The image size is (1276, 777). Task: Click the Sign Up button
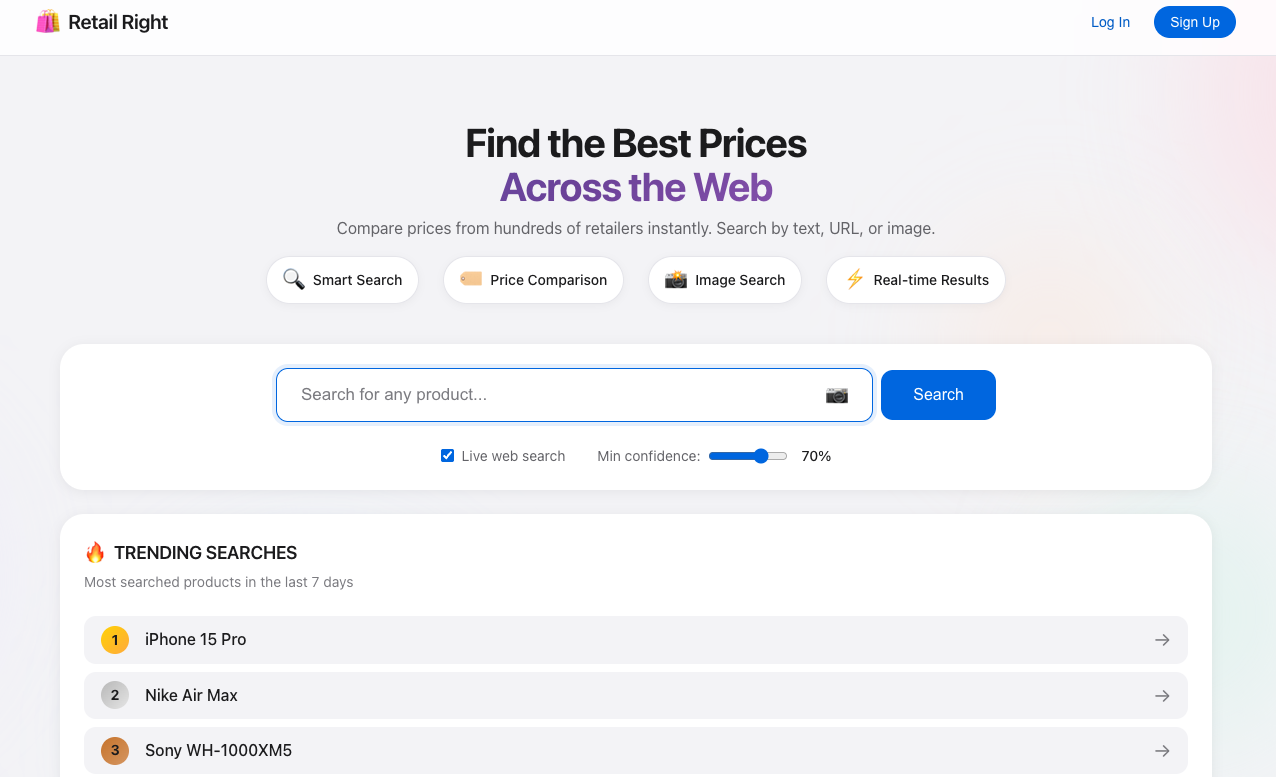1194,21
